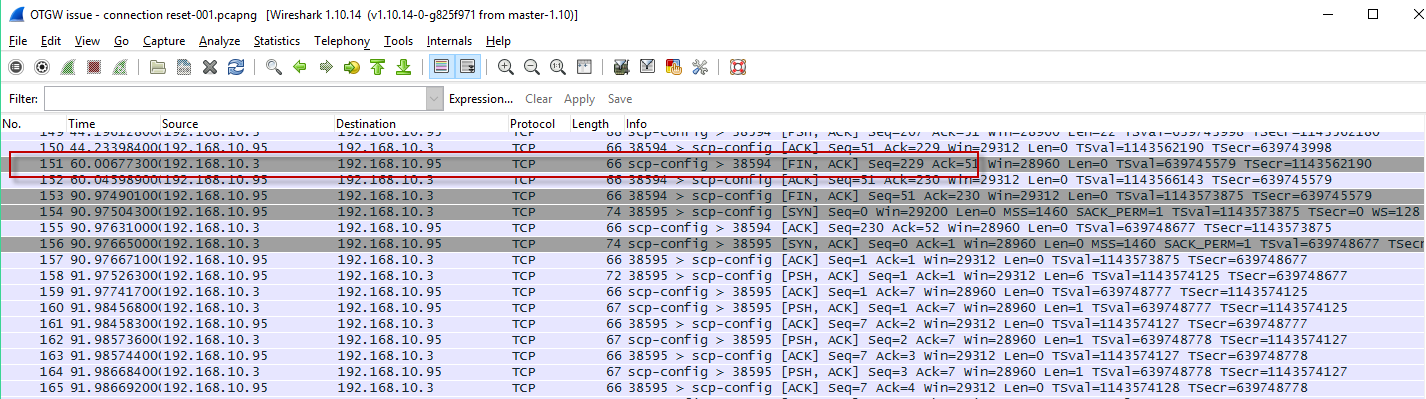Screen dimensions: 1426x399
Task: Open the Internals menu
Action: click(x=449, y=41)
